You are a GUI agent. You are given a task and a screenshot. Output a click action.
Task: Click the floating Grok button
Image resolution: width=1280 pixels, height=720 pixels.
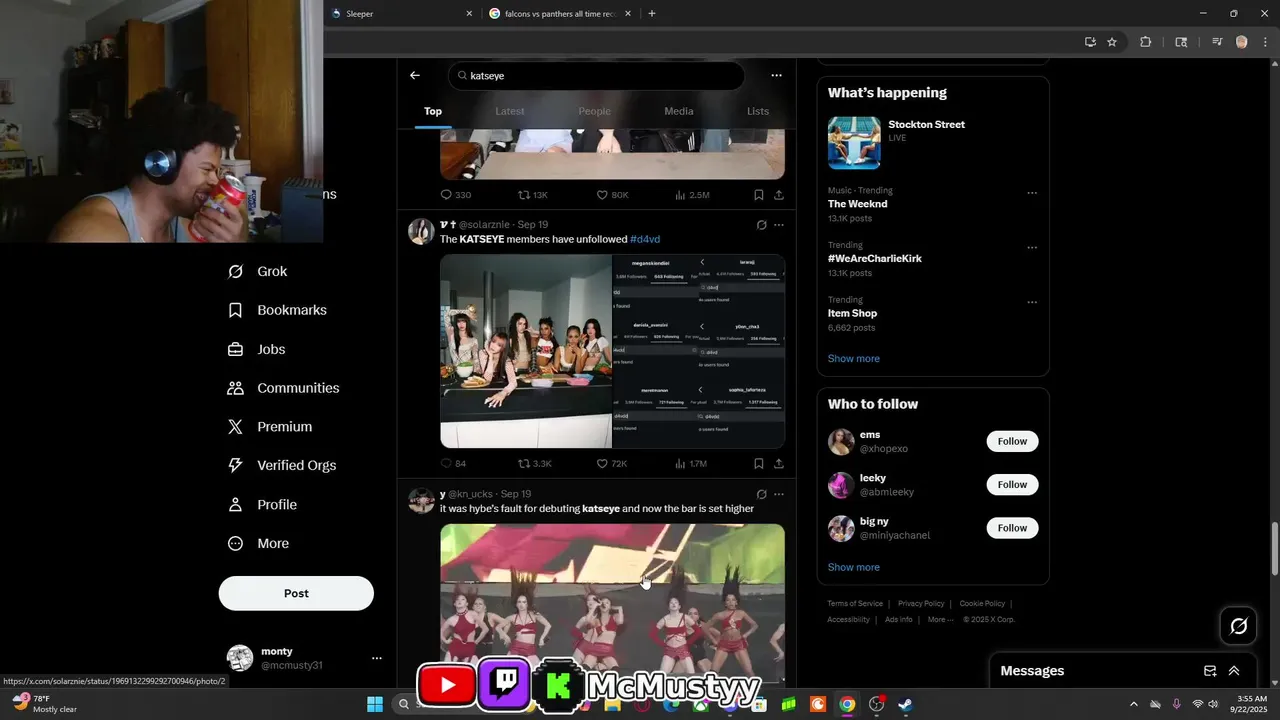[1238, 626]
